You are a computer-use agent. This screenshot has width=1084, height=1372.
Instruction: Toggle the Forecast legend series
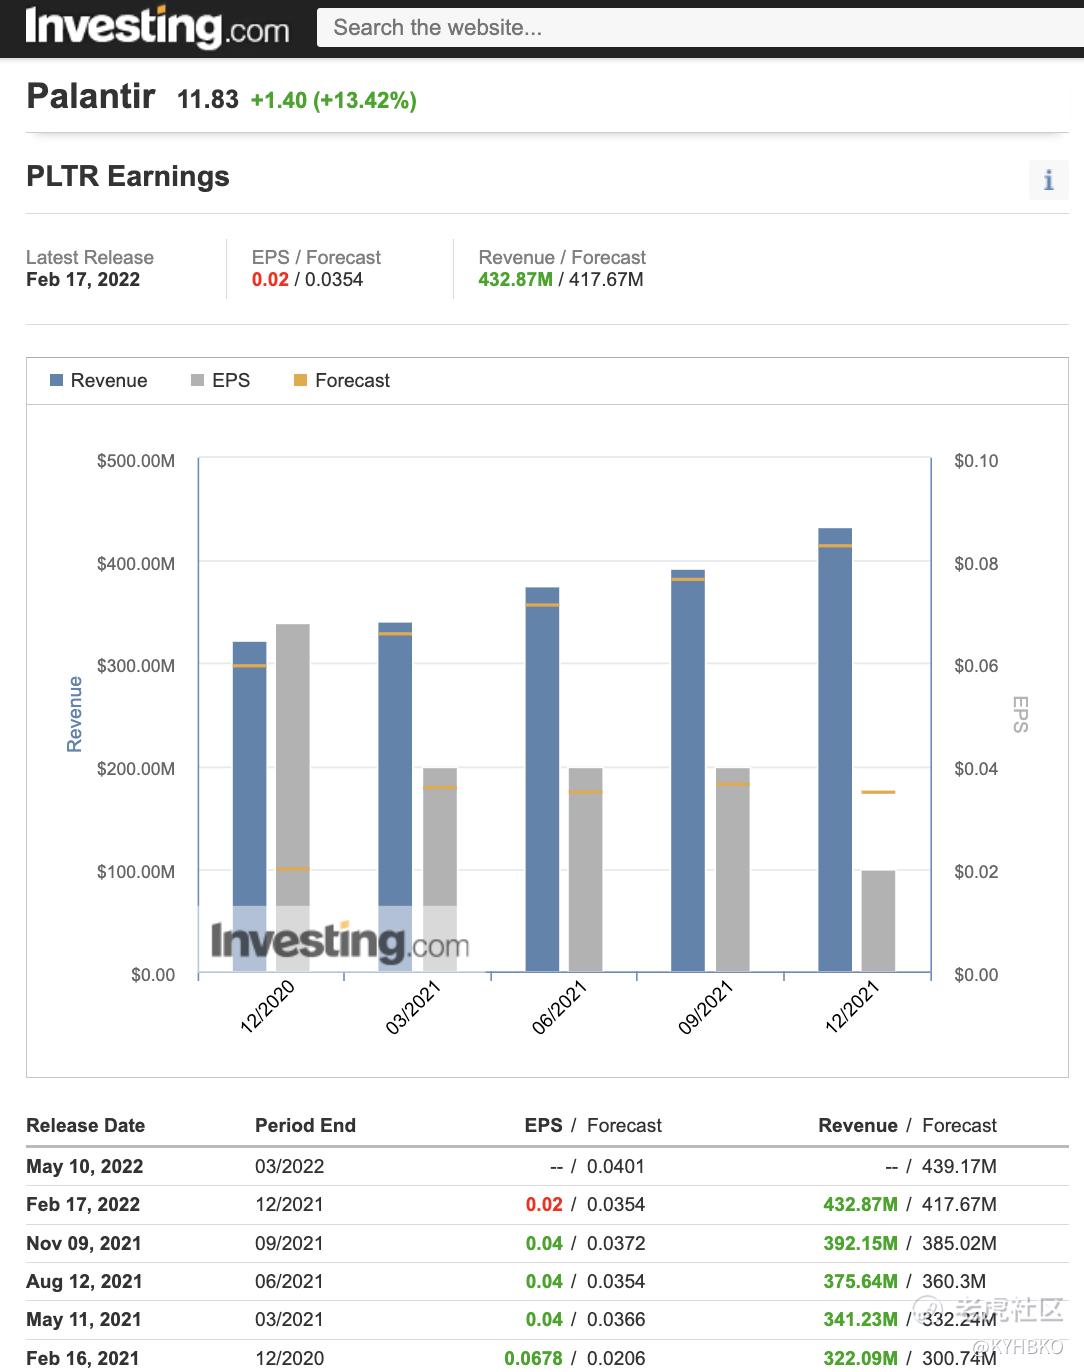[341, 380]
